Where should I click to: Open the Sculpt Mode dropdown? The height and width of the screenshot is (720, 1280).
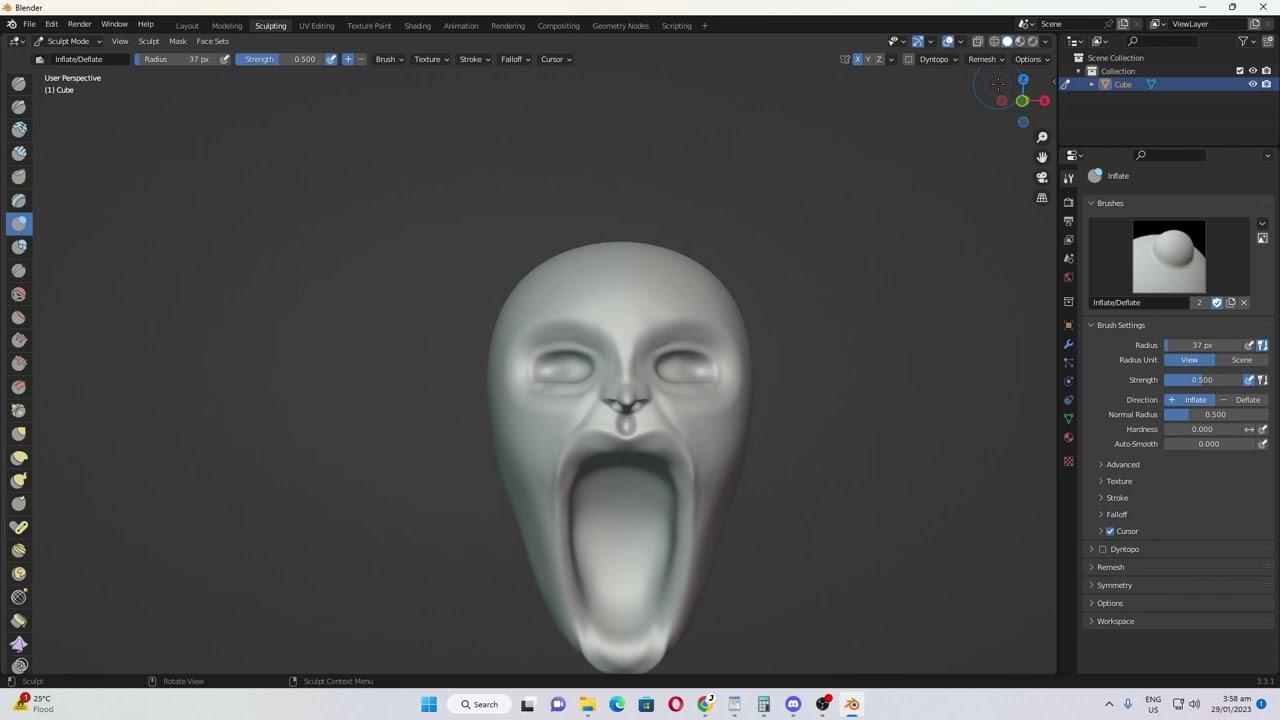point(67,41)
